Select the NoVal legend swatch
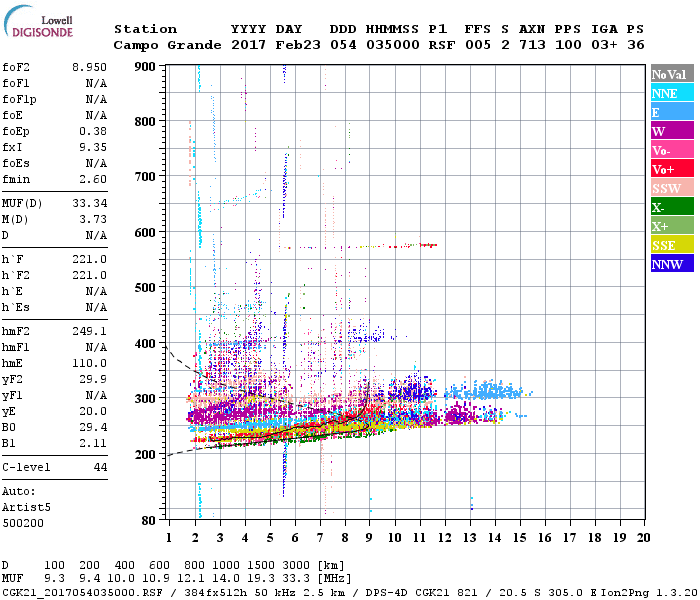Screen dimensions: 700x600 pyautogui.click(x=672, y=74)
